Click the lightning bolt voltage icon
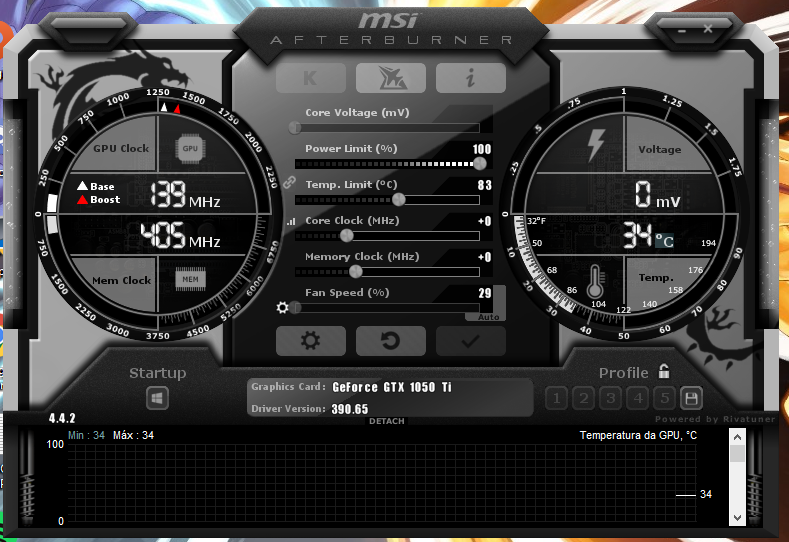Image resolution: width=789 pixels, height=542 pixels. [x=596, y=145]
